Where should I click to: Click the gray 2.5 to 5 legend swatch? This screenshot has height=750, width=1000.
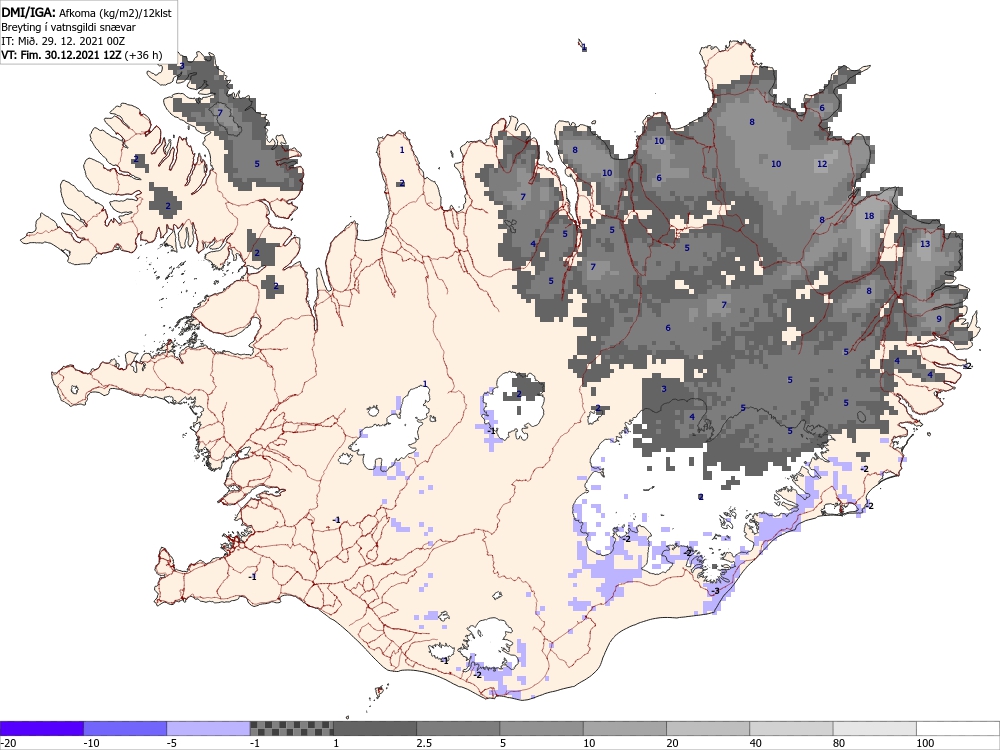458,728
